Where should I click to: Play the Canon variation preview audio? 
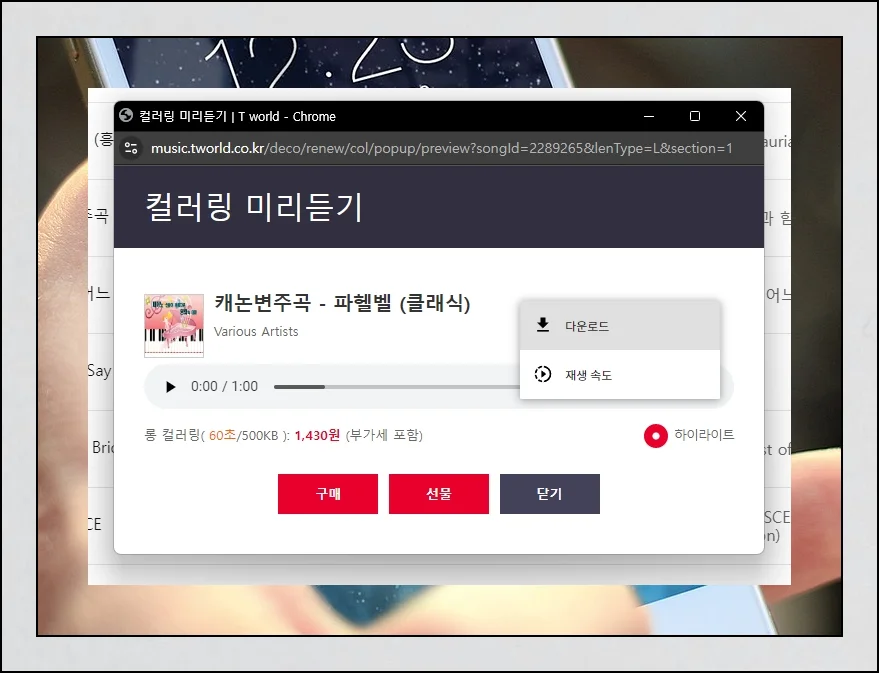click(x=171, y=387)
